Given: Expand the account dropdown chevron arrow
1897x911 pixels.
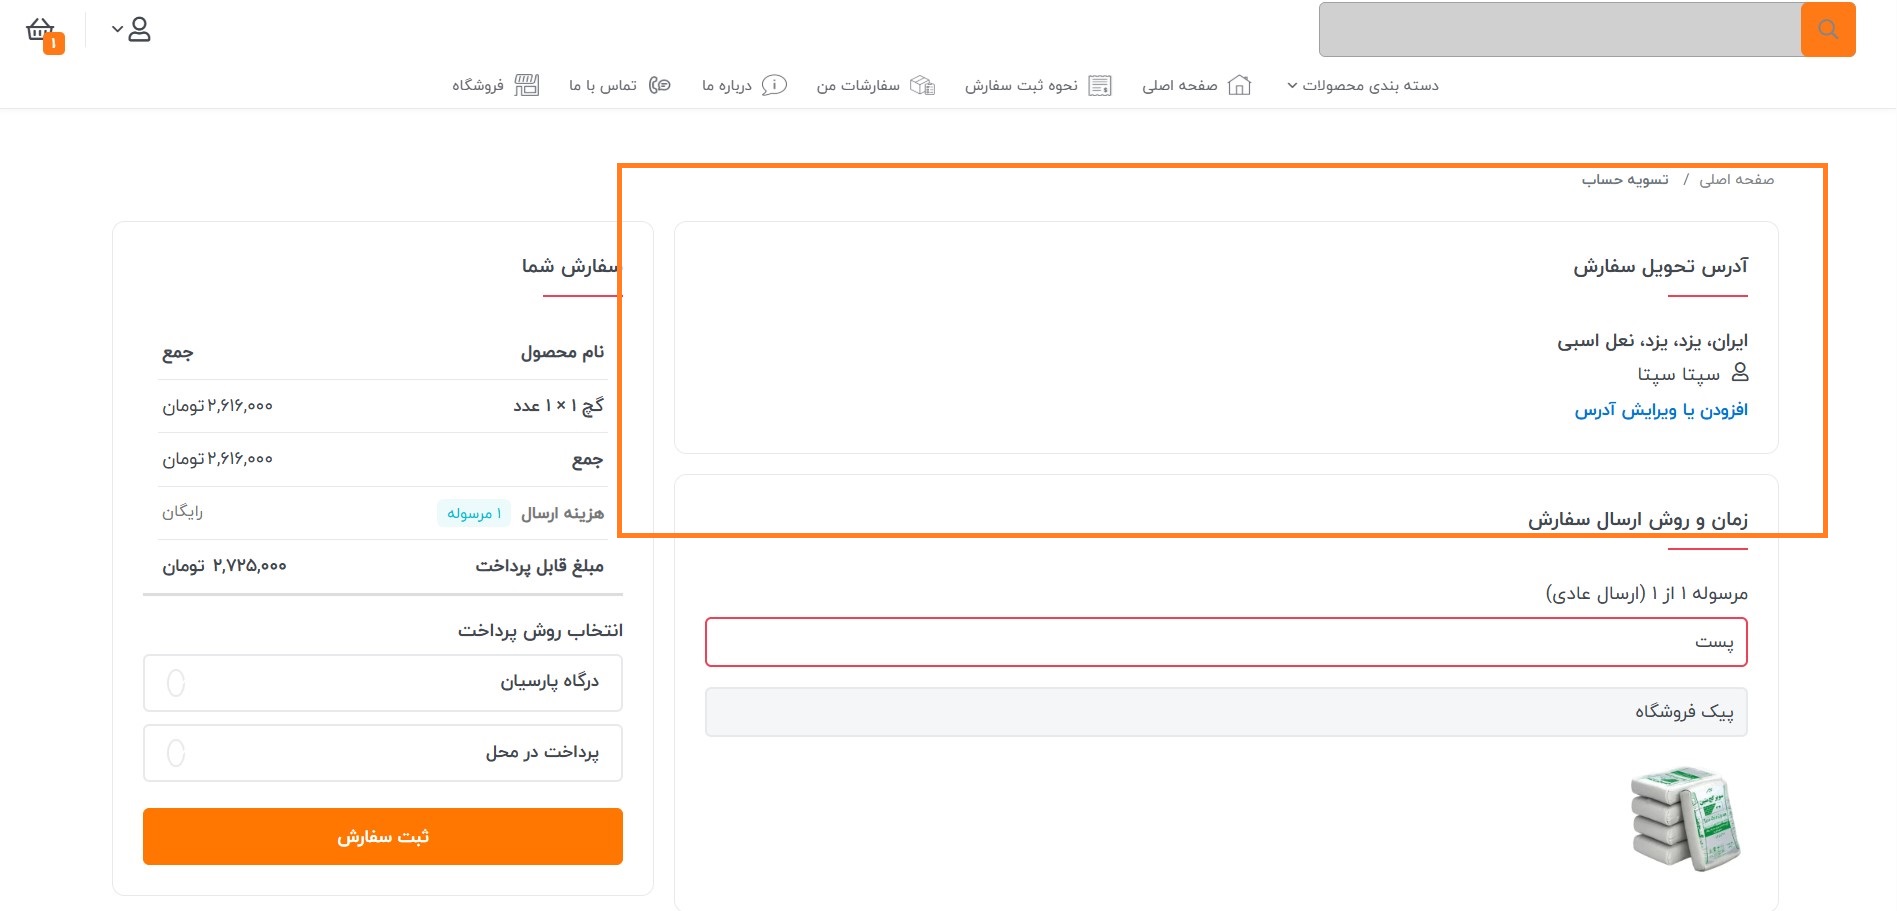Looking at the screenshot, I should [x=117, y=29].
